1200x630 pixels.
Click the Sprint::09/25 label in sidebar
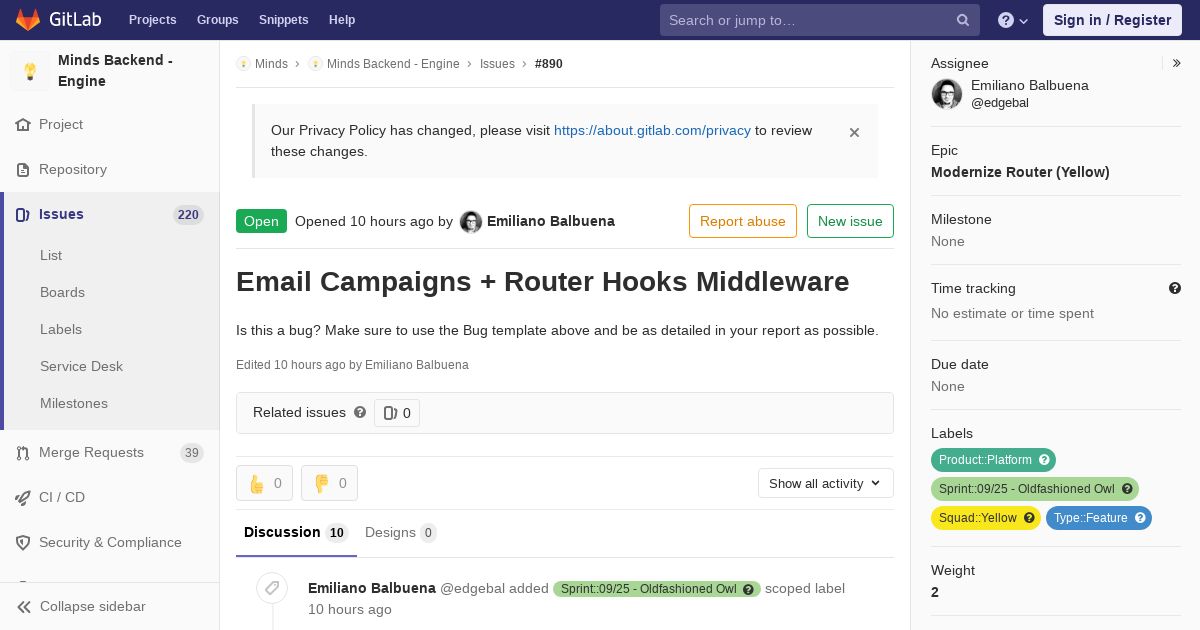1026,489
